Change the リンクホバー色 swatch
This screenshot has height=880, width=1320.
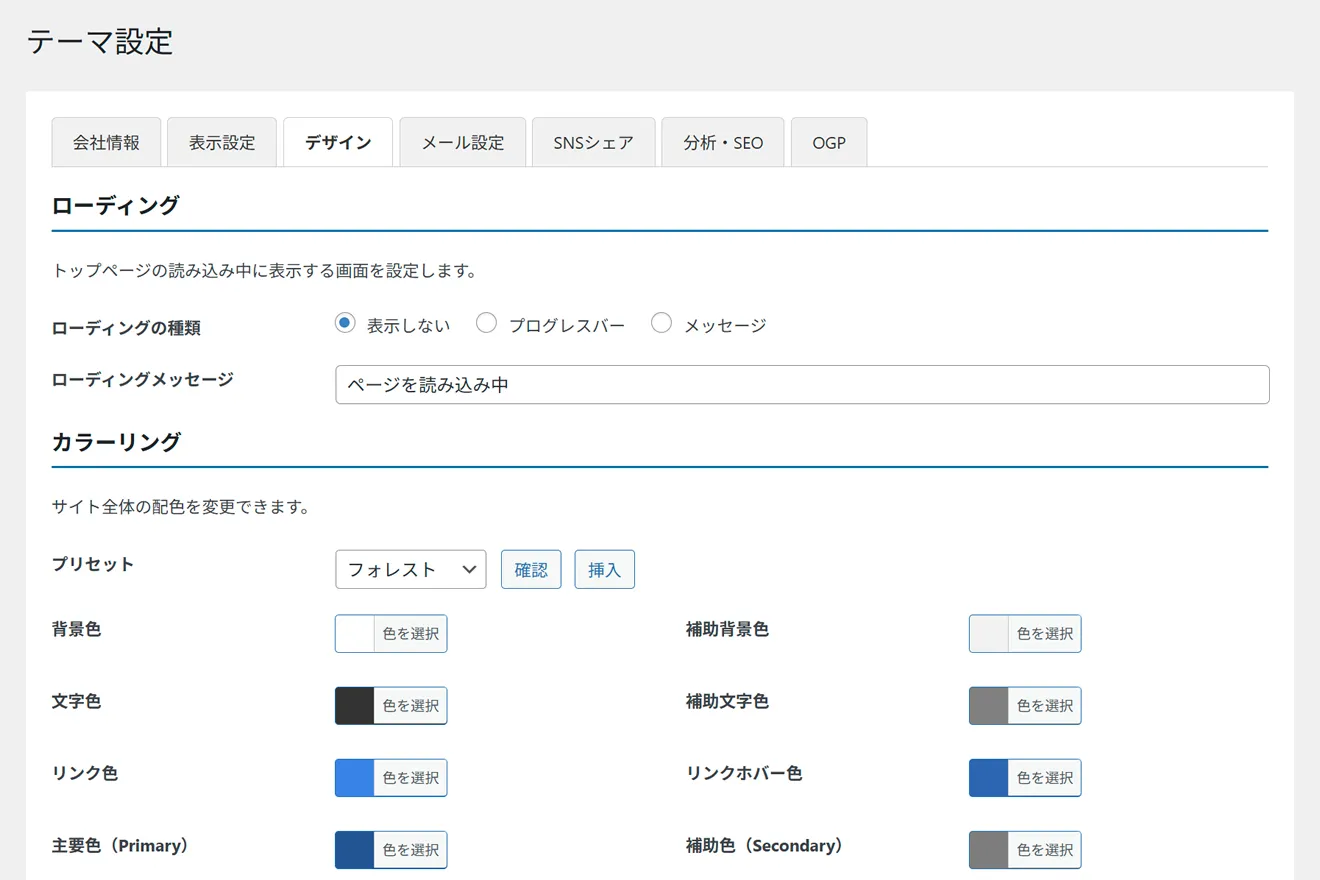coord(1025,778)
